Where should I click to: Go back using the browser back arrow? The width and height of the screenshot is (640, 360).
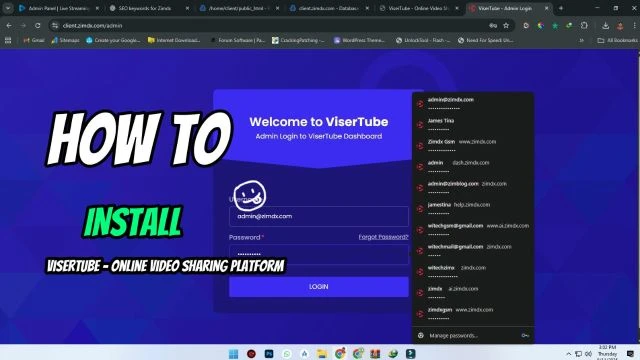click(9, 25)
